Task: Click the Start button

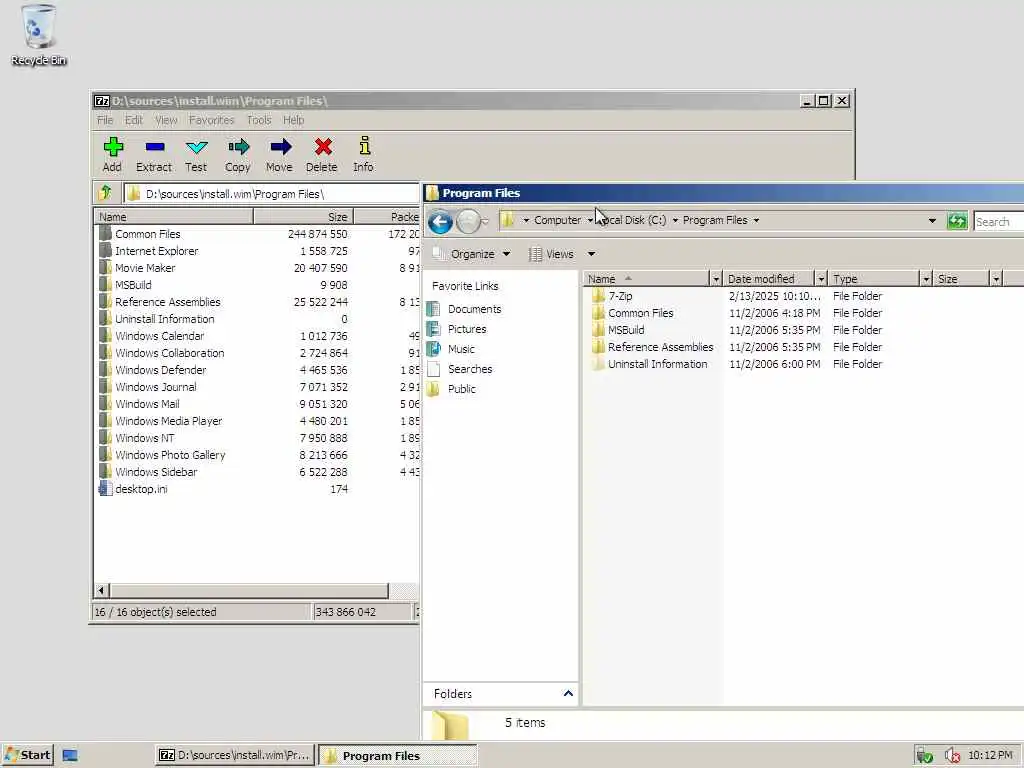Action: [x=27, y=756]
